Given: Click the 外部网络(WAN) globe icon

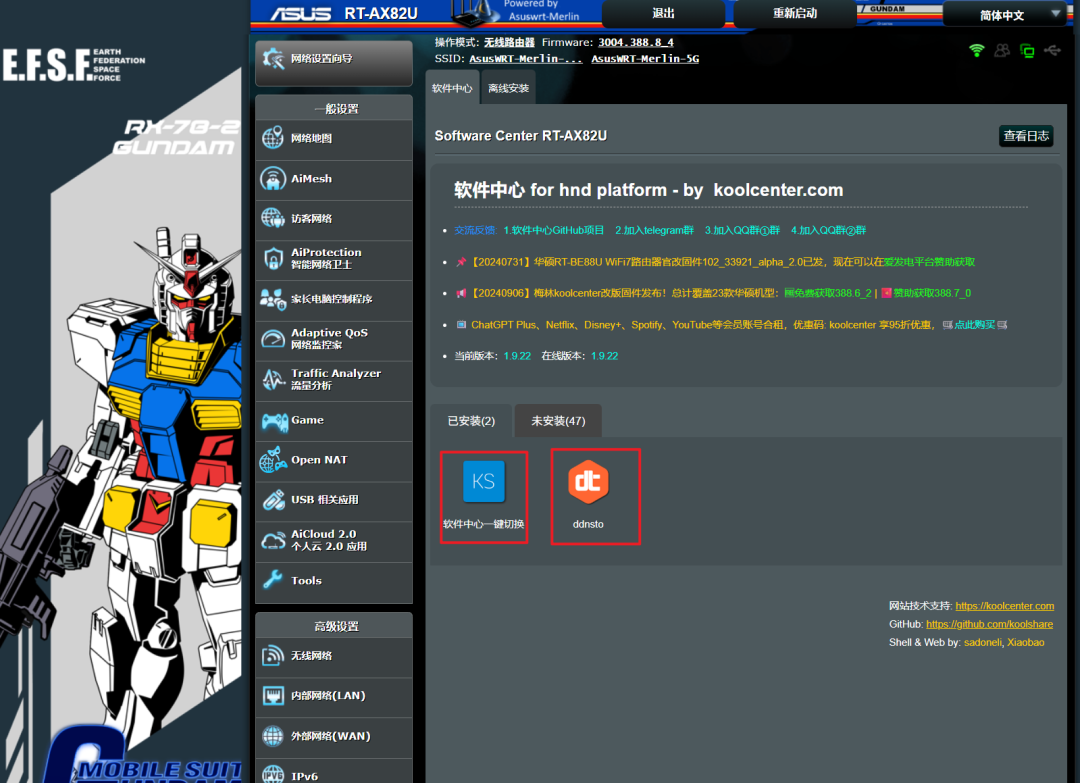Looking at the screenshot, I should (x=273, y=736).
